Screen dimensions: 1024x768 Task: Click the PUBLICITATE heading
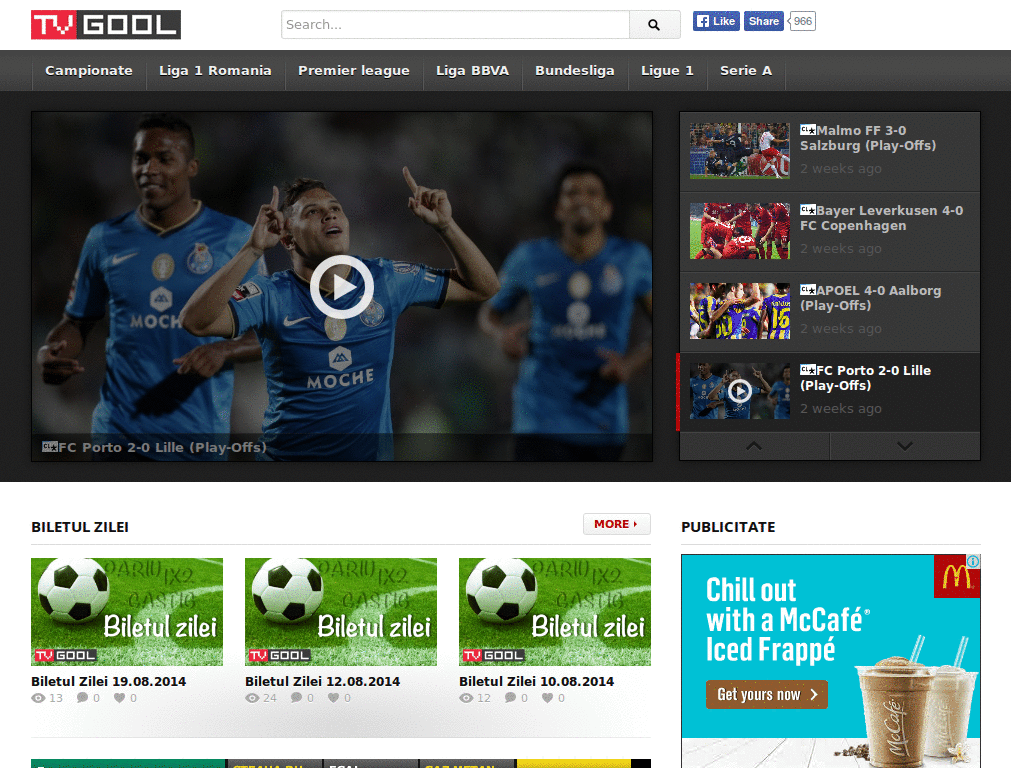728,527
